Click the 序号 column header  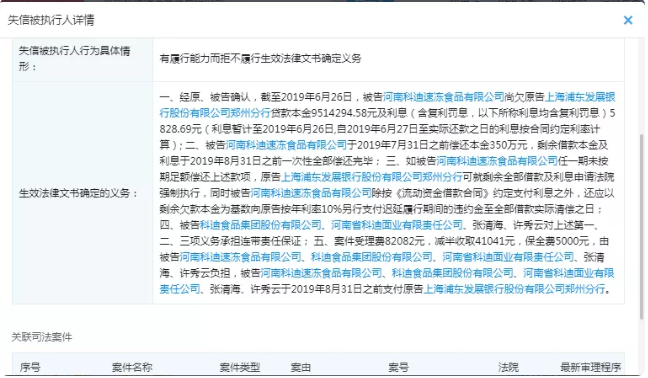pyautogui.click(x=30, y=367)
